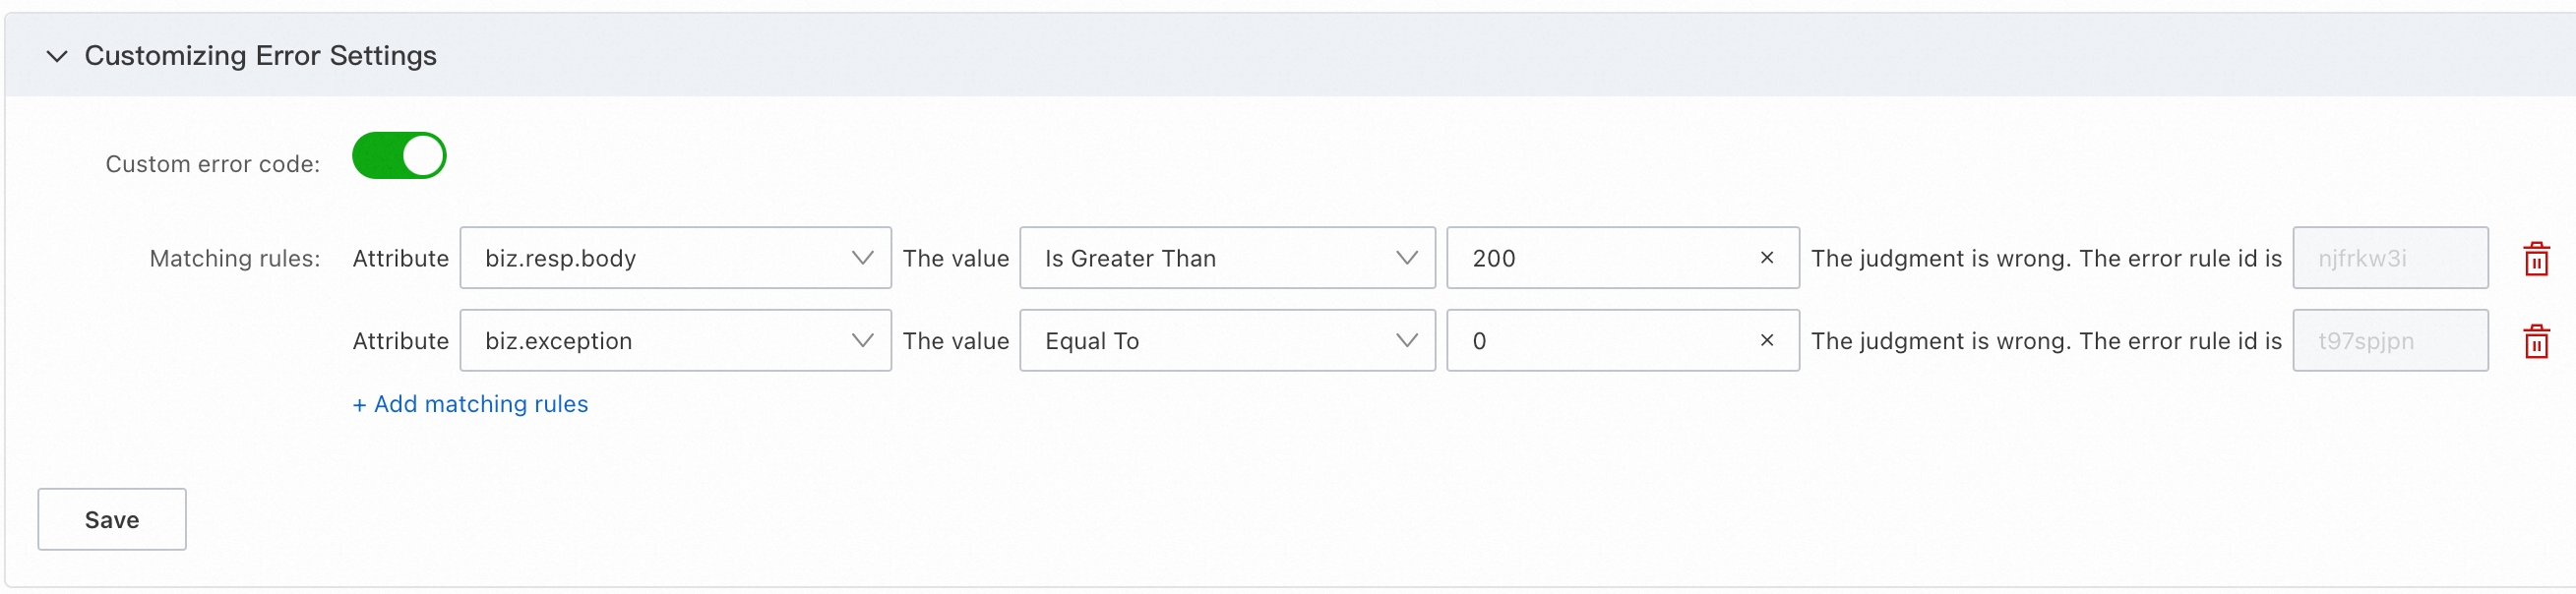Screen dimensions: 2576x594
Task: Delete the biz.resp.body matching rule
Action: [x=2536, y=259]
